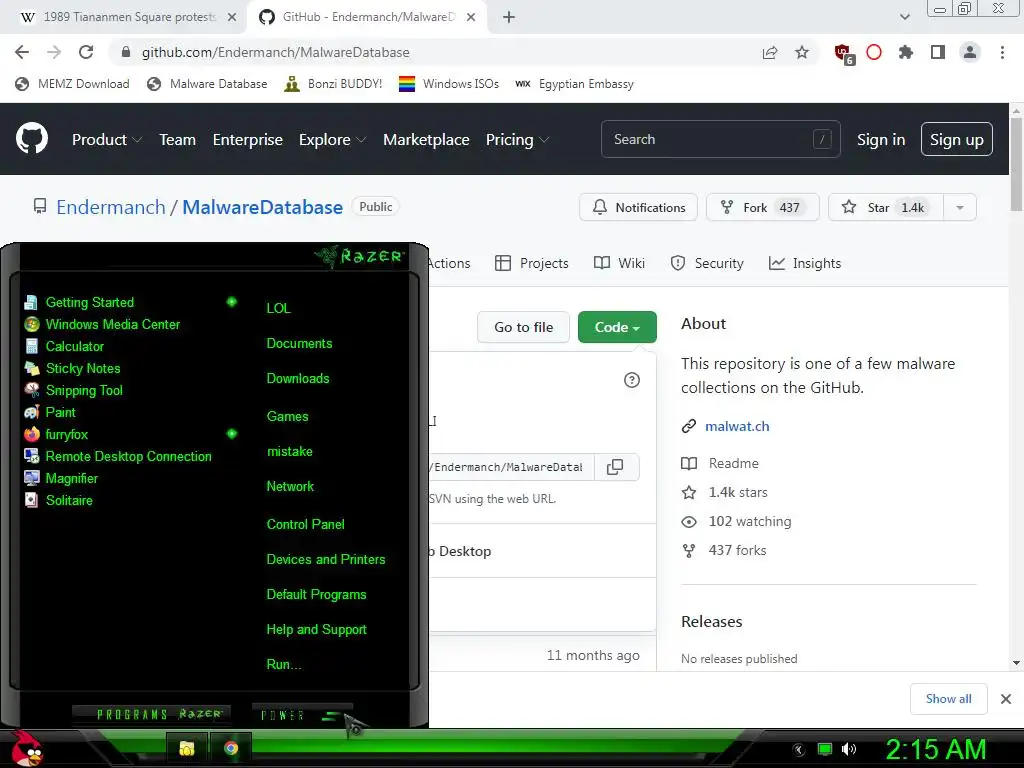Image resolution: width=1024 pixels, height=768 pixels.
Task: Click the red circle Opera extension icon
Action: [x=874, y=52]
